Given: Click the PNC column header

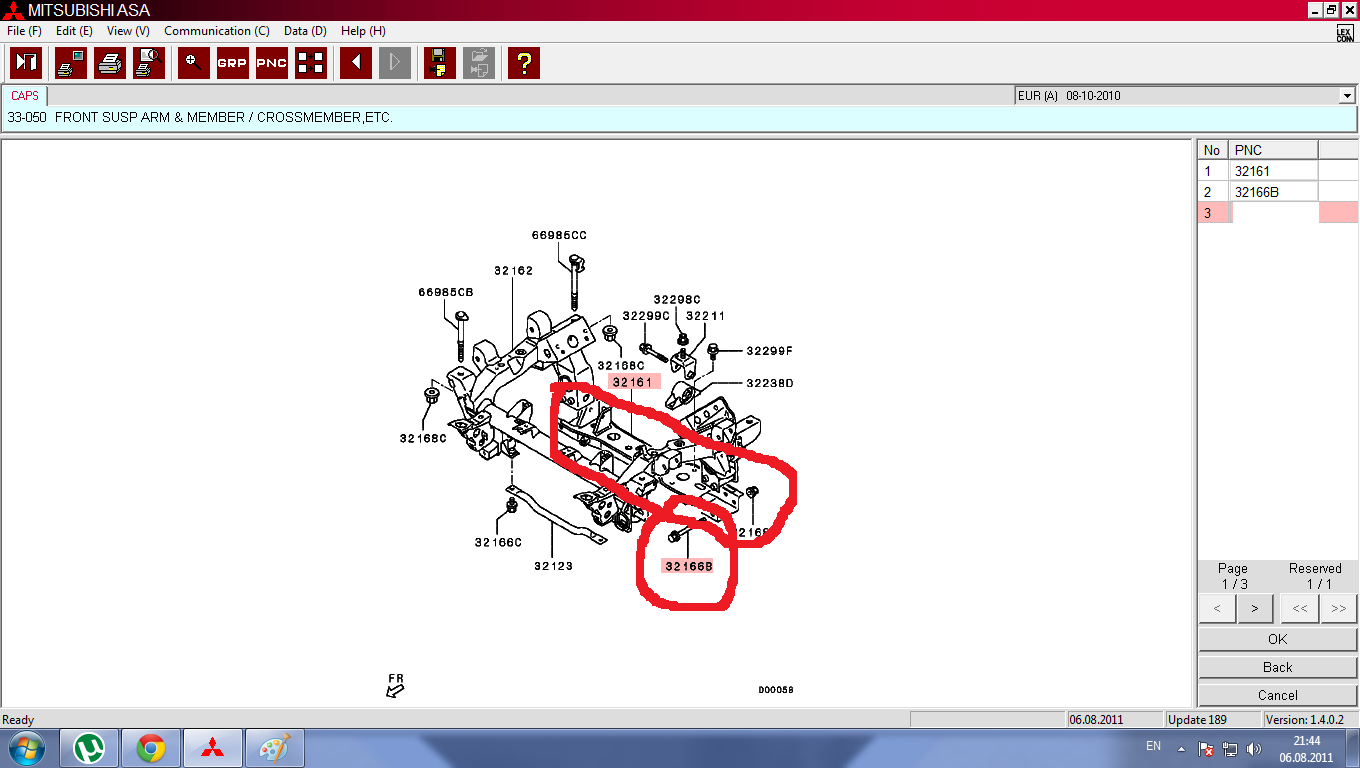Looking at the screenshot, I should coord(1274,150).
